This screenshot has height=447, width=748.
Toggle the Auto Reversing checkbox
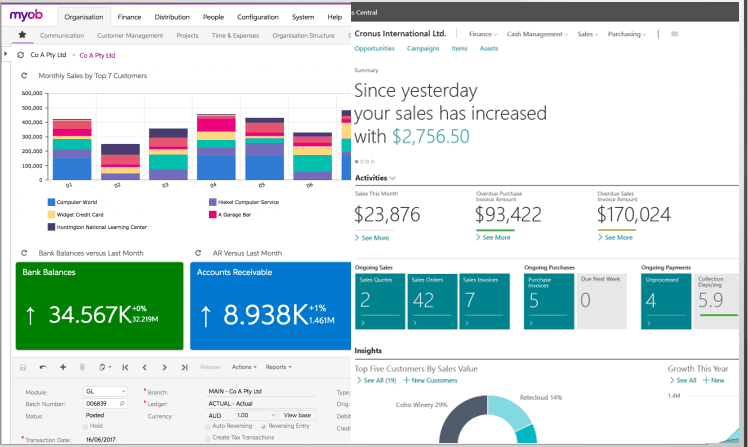coord(208,426)
